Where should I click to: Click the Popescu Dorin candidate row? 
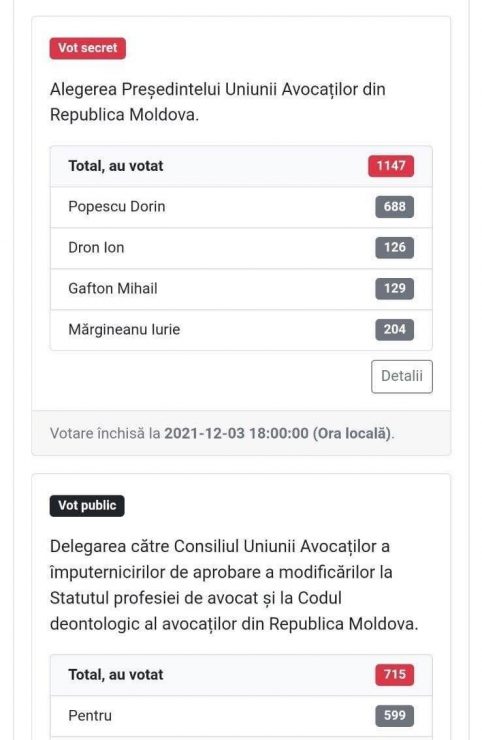[241, 207]
